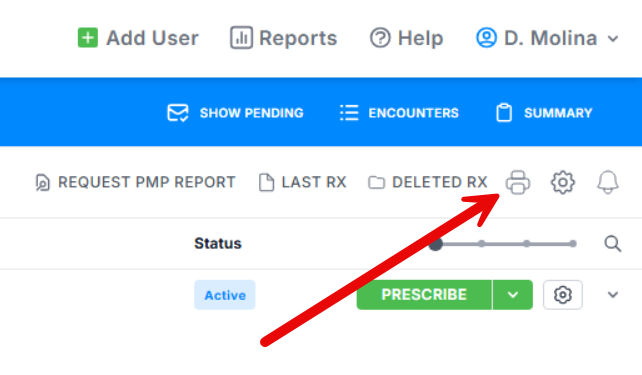Expand the row chevron at far right
Image resolution: width=642 pixels, height=375 pixels.
(x=613, y=295)
